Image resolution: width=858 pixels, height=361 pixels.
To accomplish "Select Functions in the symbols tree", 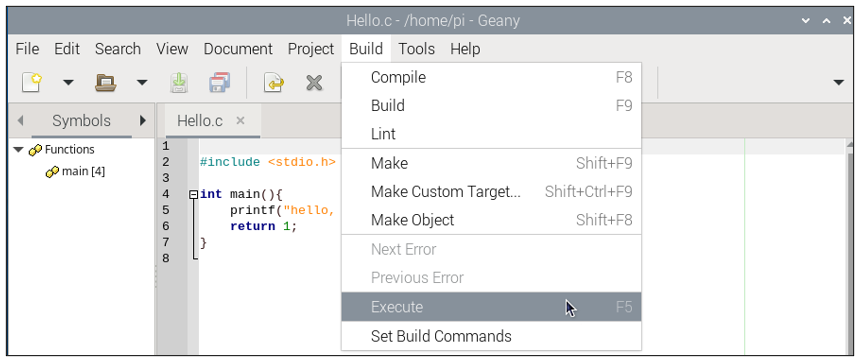I will (69, 149).
